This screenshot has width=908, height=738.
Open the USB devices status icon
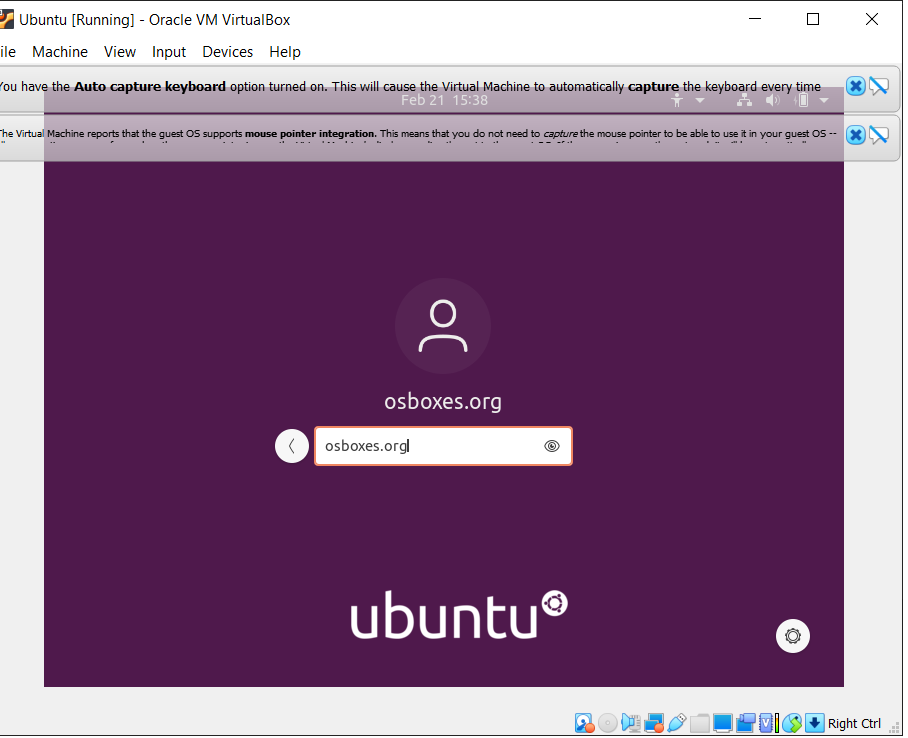click(676, 723)
